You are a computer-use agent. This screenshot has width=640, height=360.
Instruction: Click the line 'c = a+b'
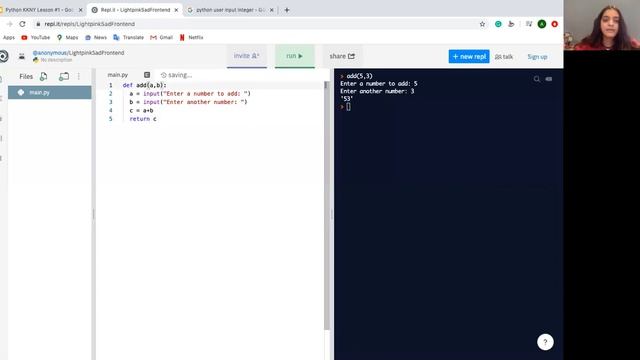pos(141,111)
